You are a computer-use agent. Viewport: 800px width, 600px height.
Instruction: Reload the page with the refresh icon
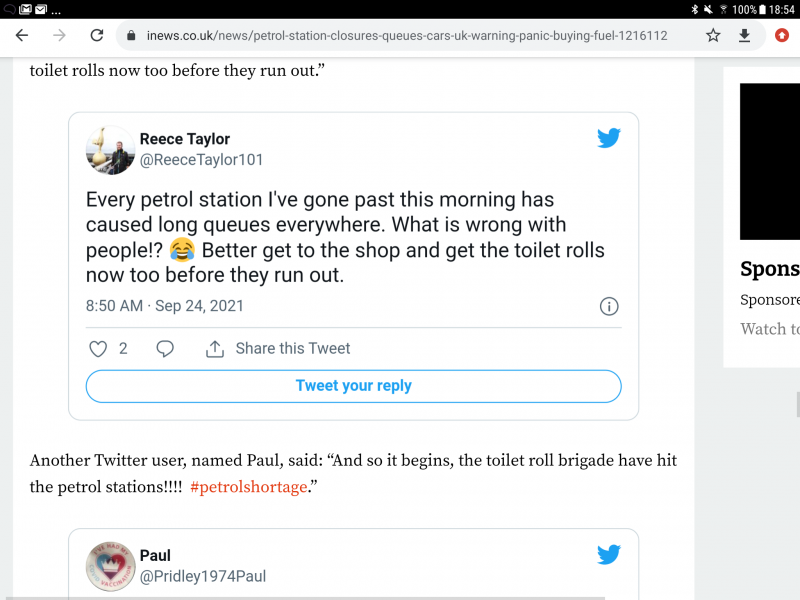pyautogui.click(x=96, y=34)
